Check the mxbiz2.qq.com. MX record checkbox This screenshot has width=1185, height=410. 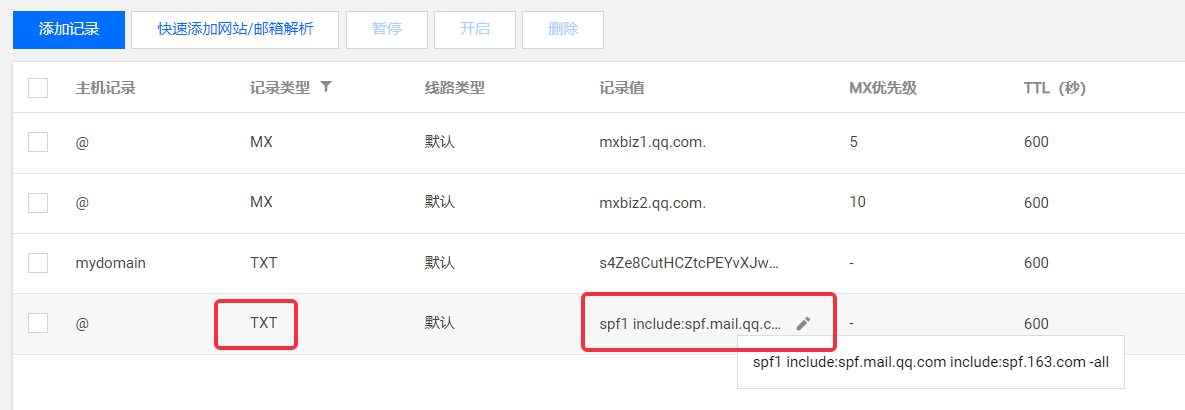click(38, 202)
